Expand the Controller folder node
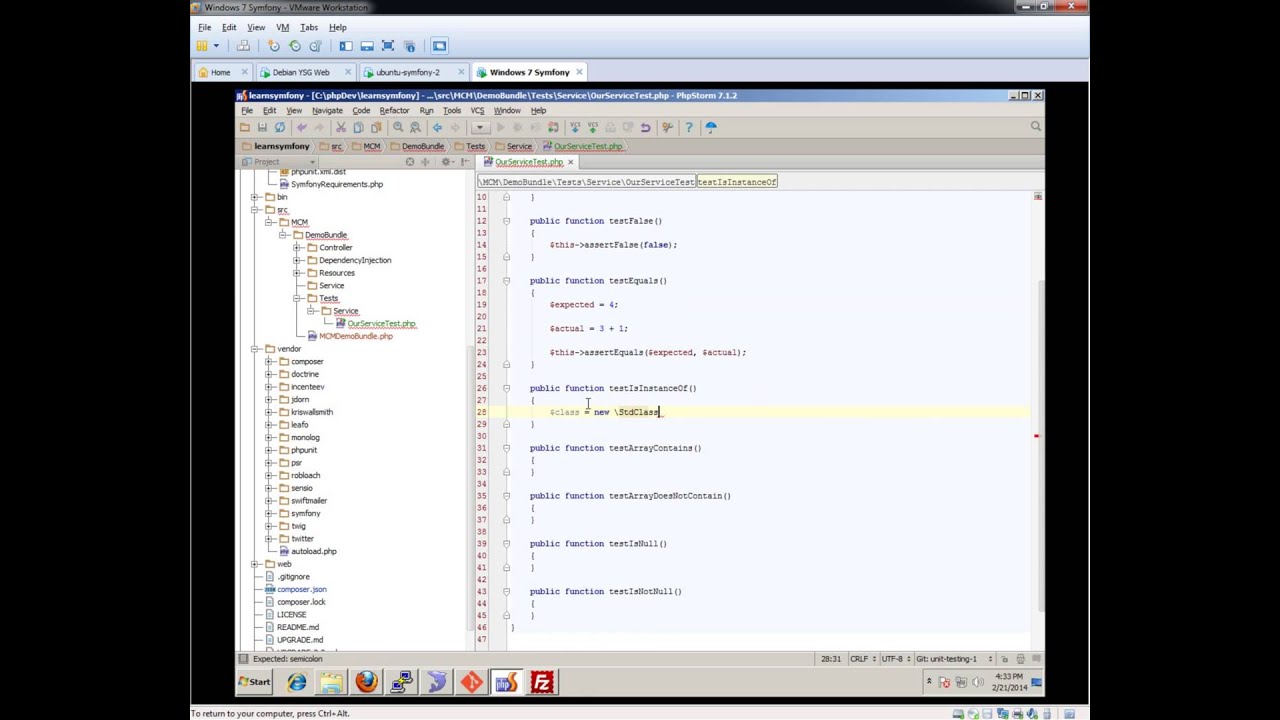The height and width of the screenshot is (720, 1280). [297, 248]
